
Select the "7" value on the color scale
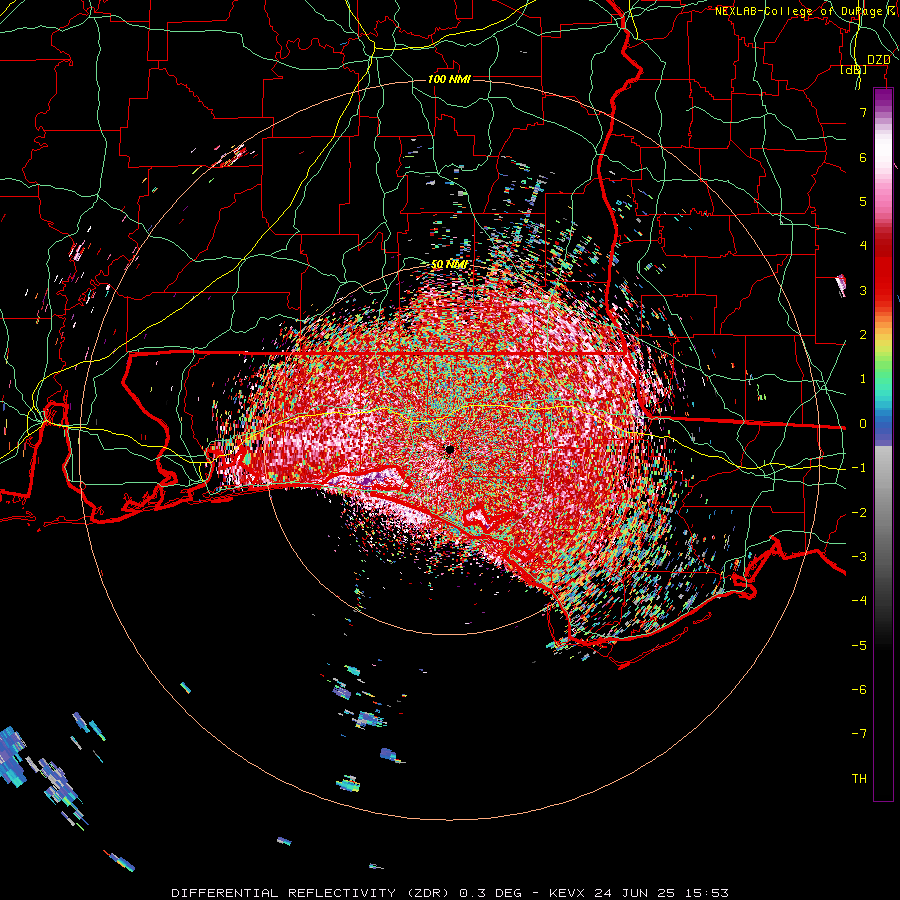(863, 112)
